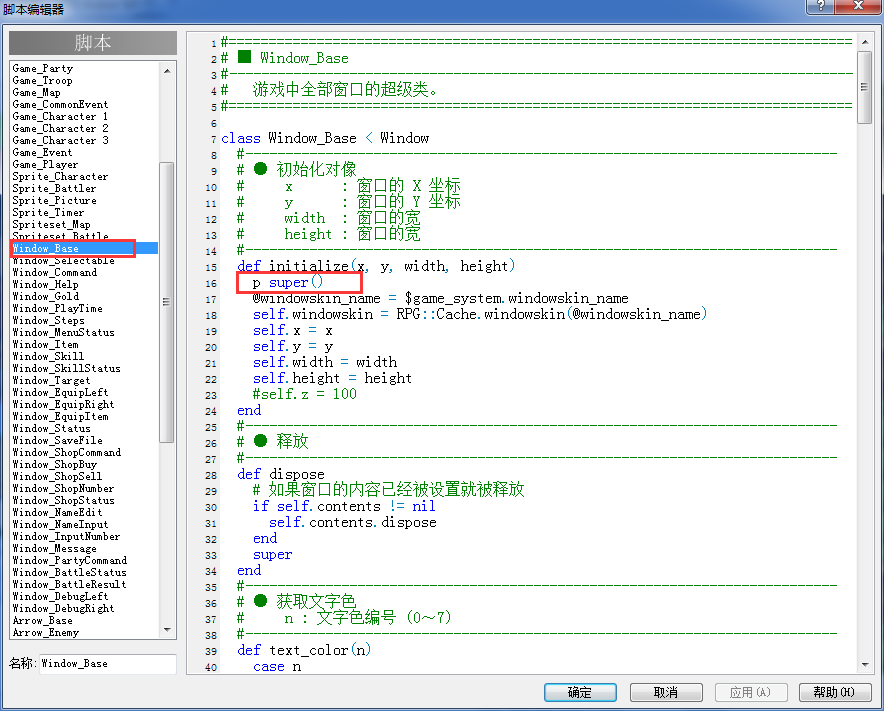Click the code editor scrollbar thumb
Viewport: 884px width, 711px height.
click(x=864, y=87)
